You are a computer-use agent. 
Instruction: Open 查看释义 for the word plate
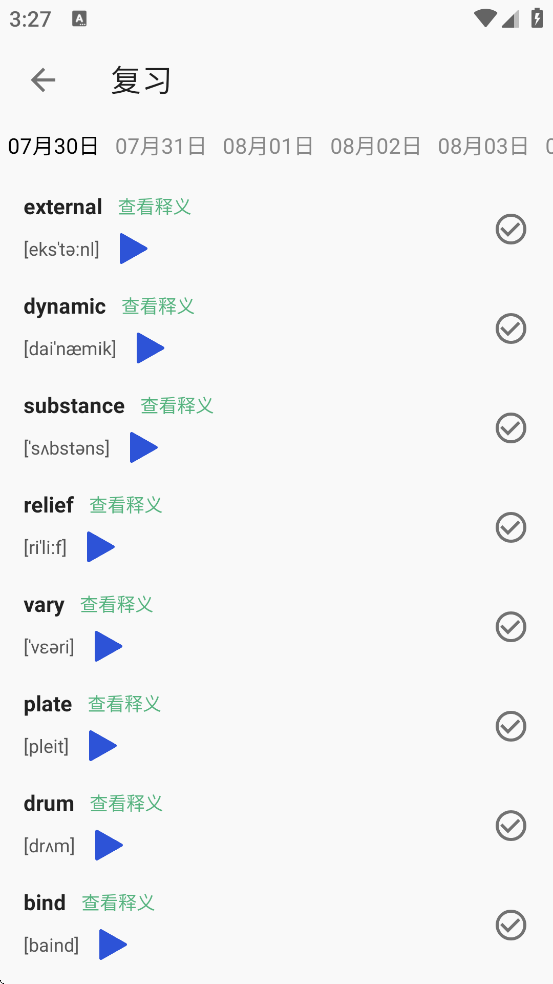124,703
